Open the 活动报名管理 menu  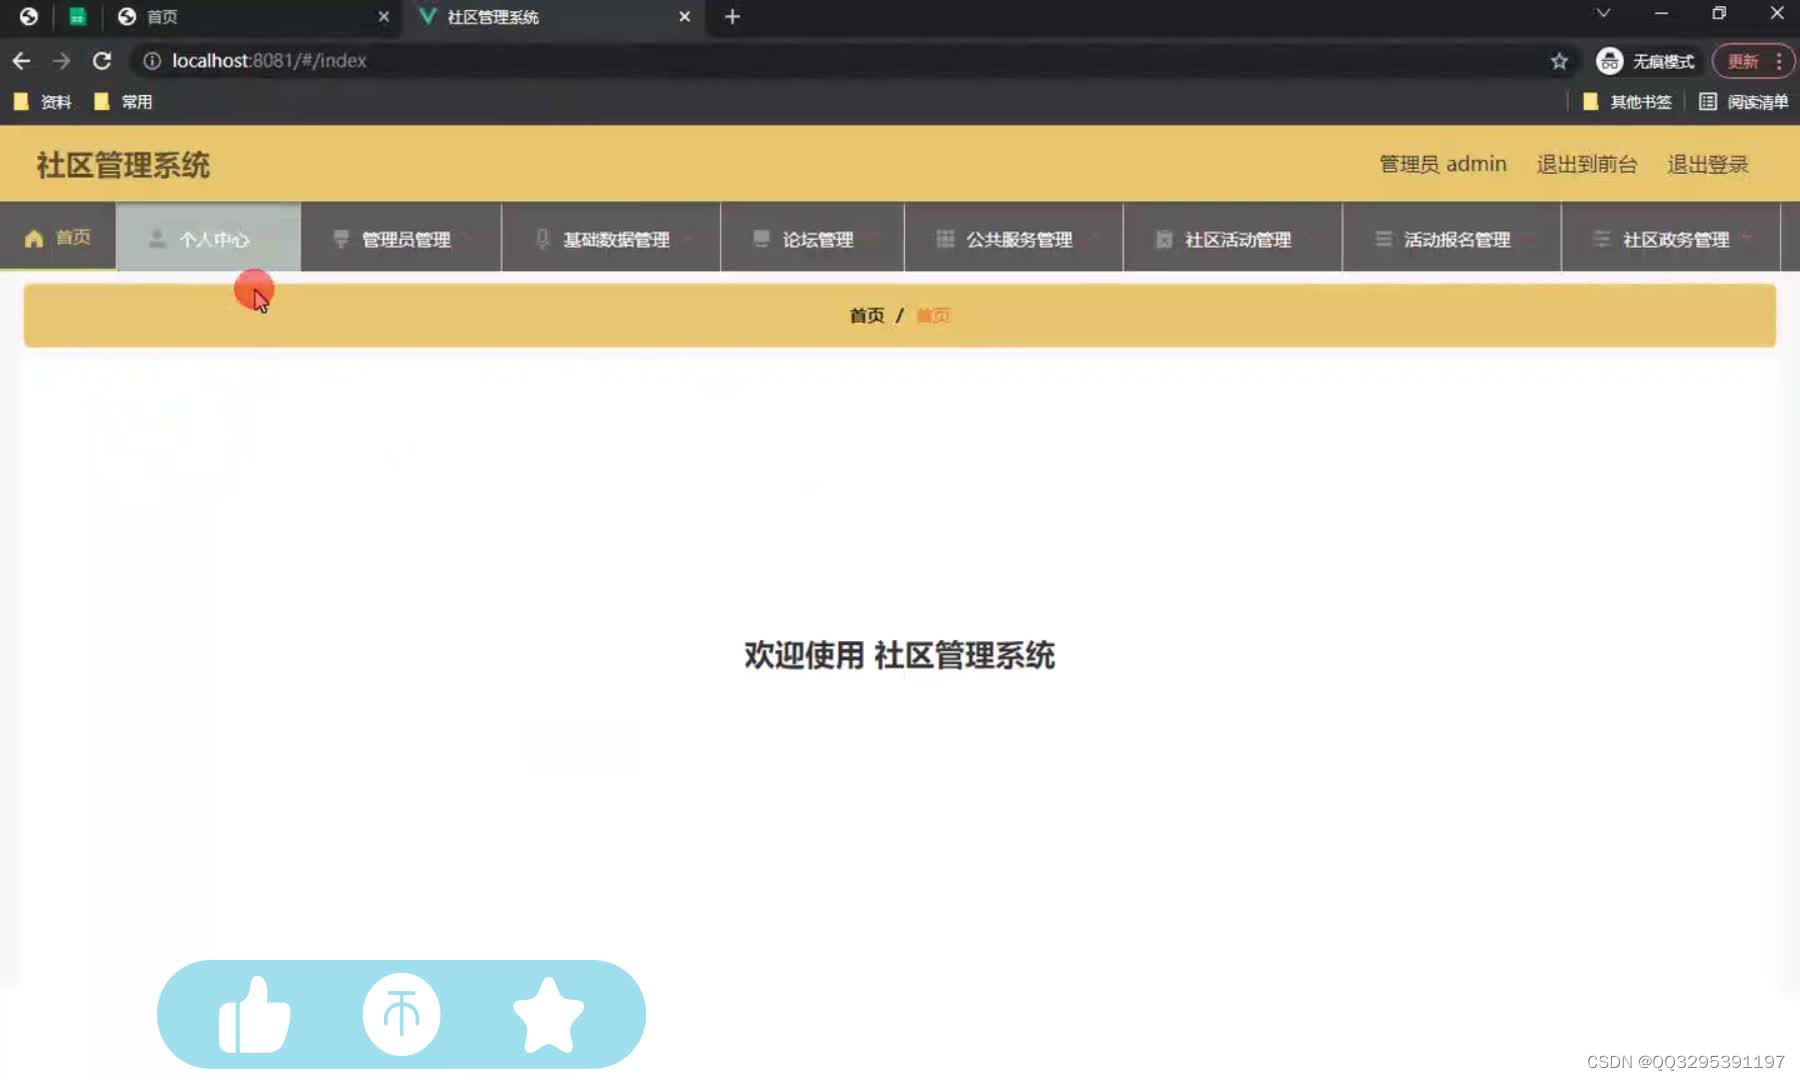point(1451,238)
